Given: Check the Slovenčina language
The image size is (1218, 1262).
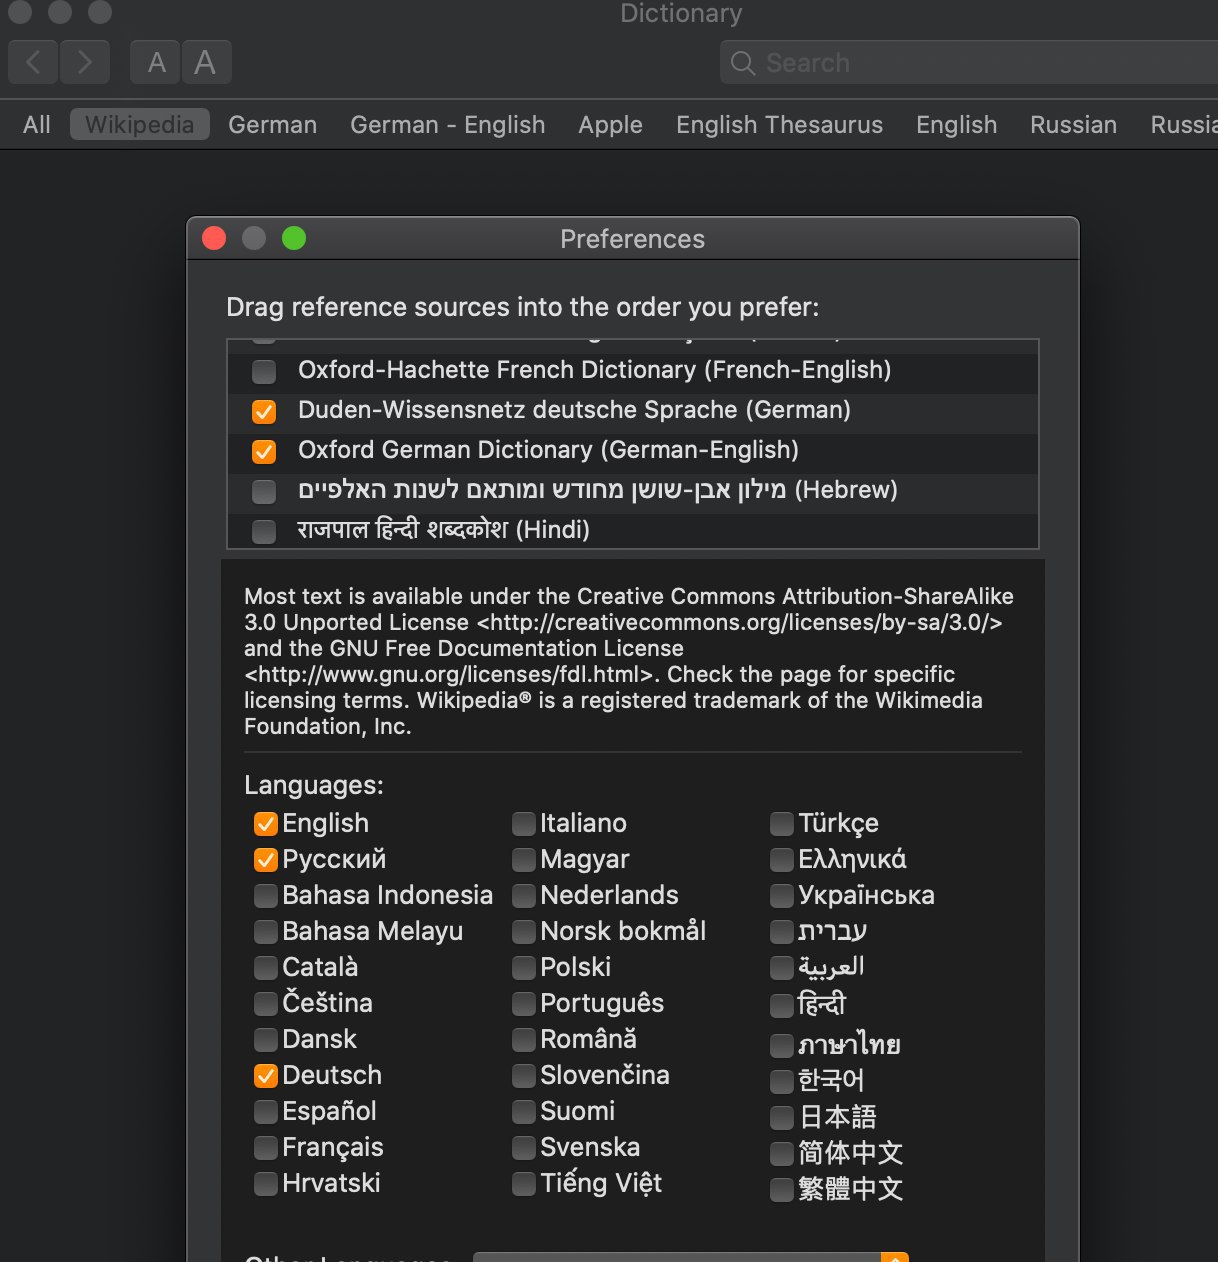Looking at the screenshot, I should [524, 1076].
